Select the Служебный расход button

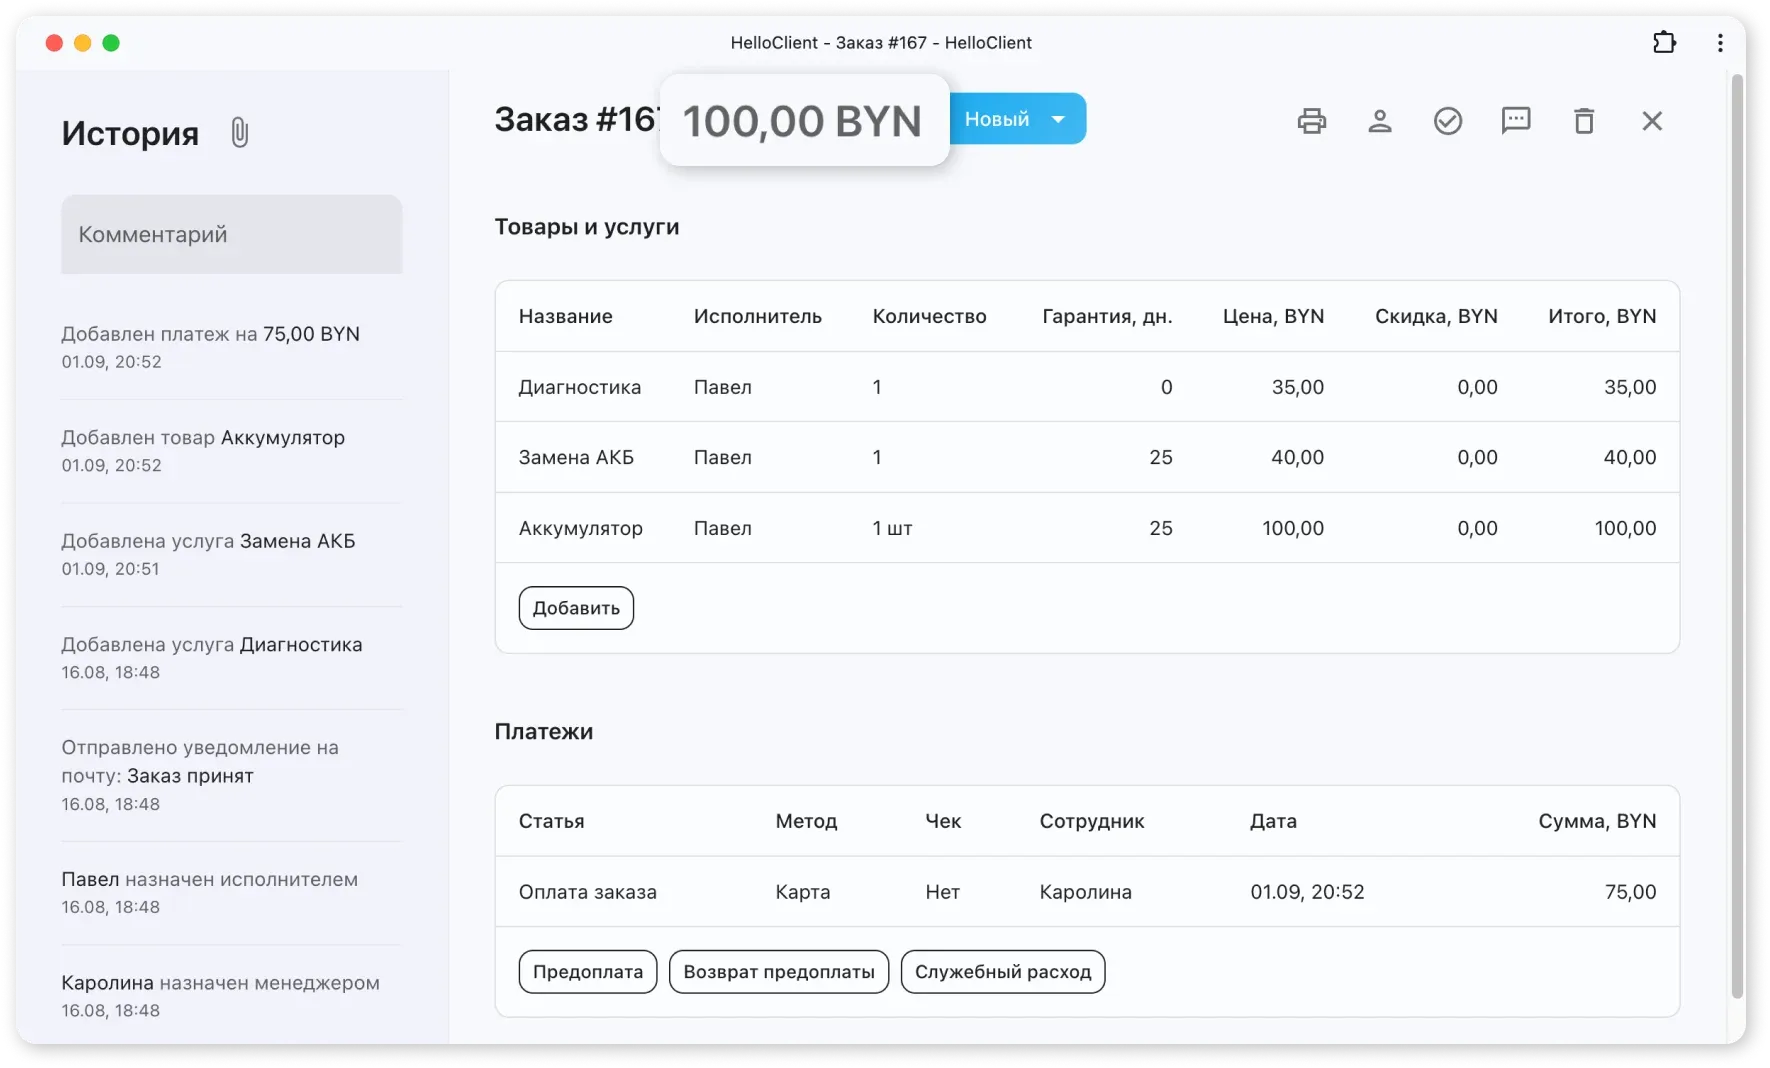click(1002, 972)
